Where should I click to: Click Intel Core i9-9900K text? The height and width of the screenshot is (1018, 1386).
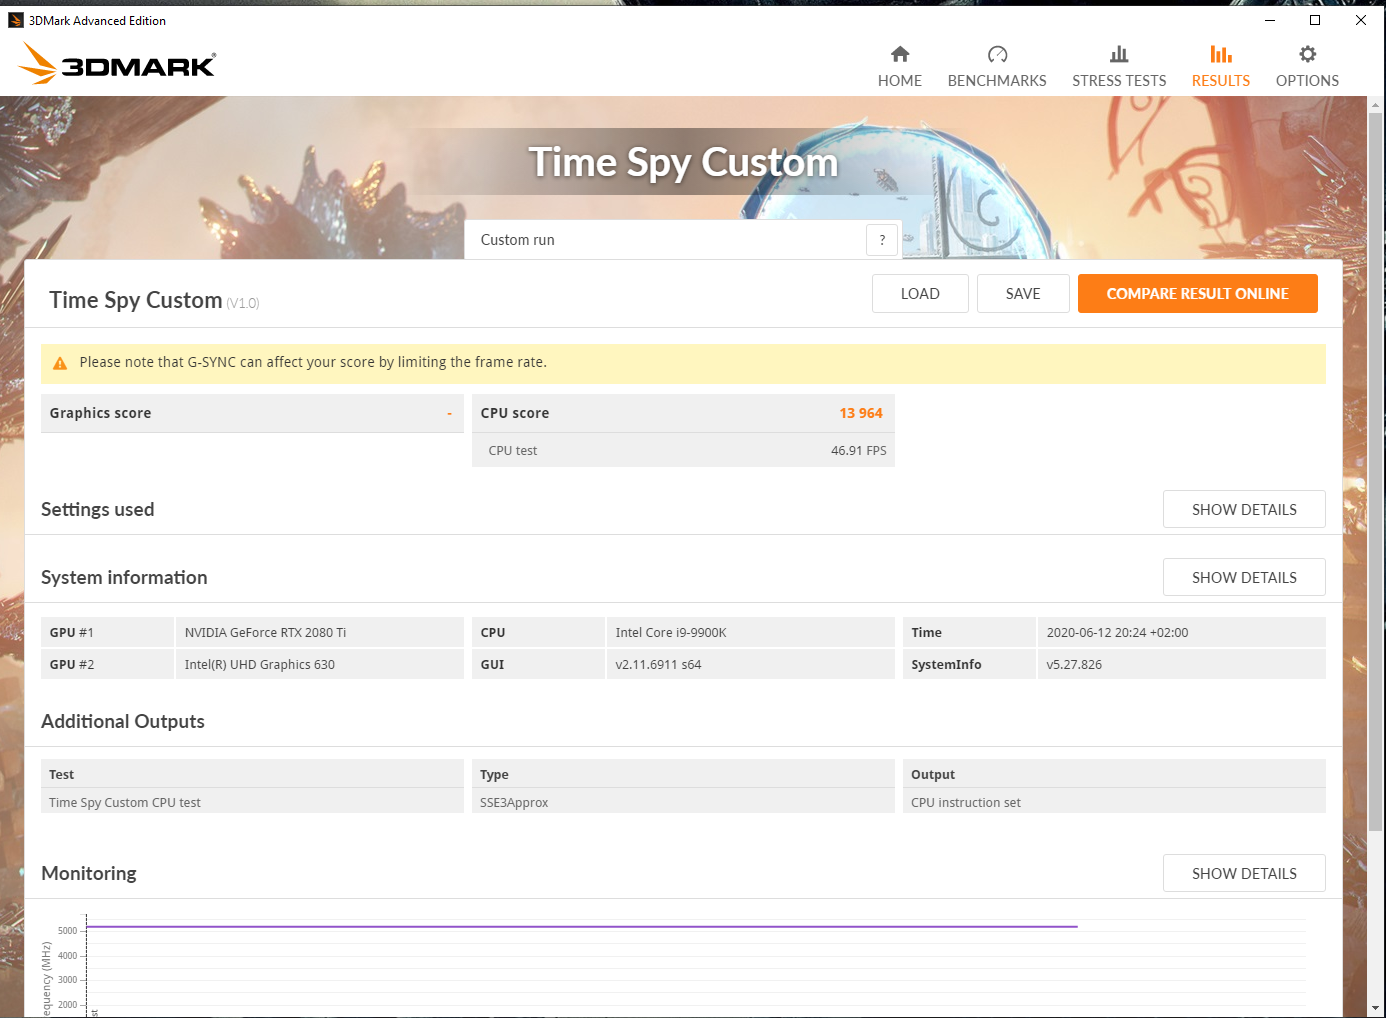click(x=671, y=633)
